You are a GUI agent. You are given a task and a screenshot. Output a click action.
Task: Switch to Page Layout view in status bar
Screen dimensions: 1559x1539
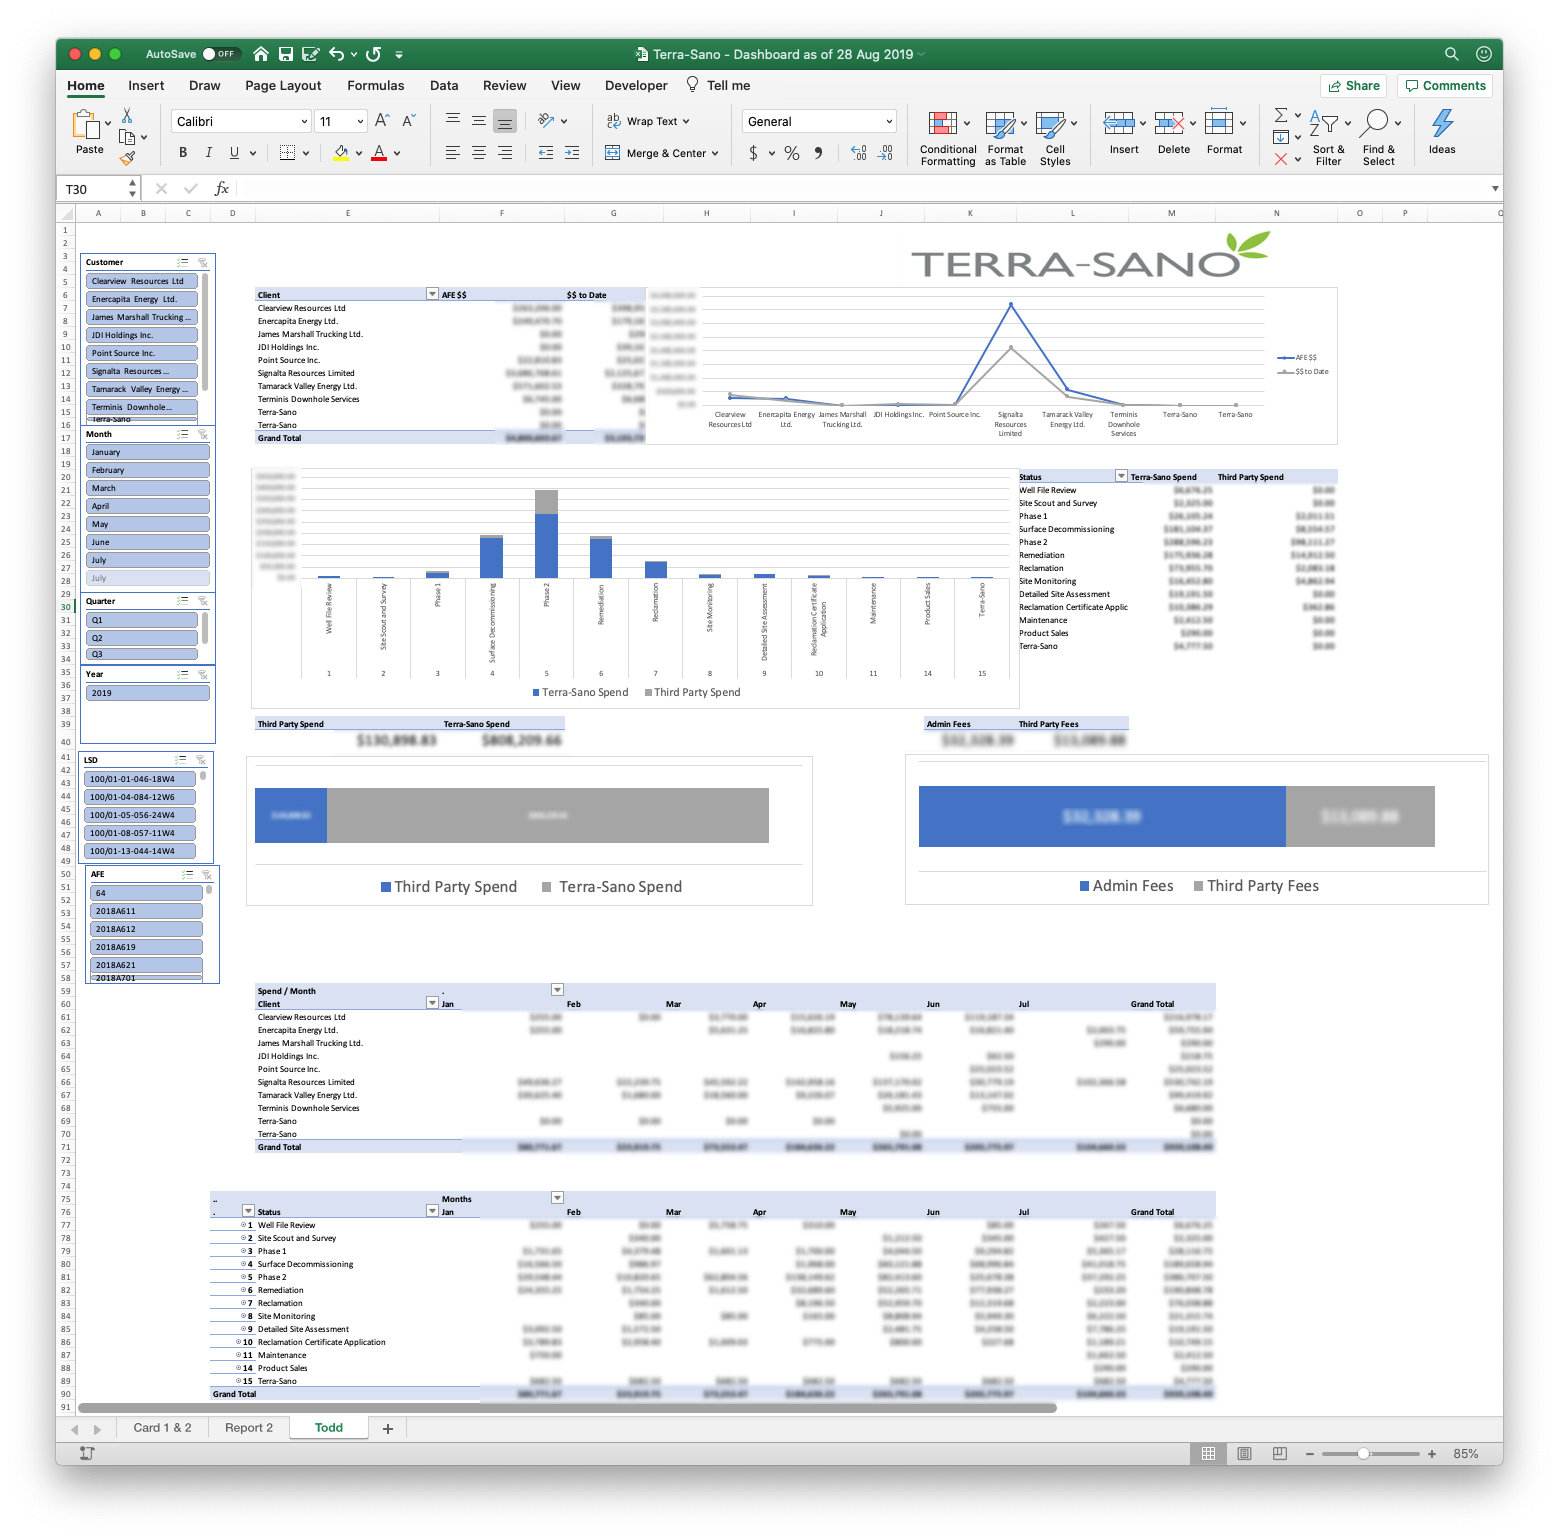(x=1244, y=1453)
